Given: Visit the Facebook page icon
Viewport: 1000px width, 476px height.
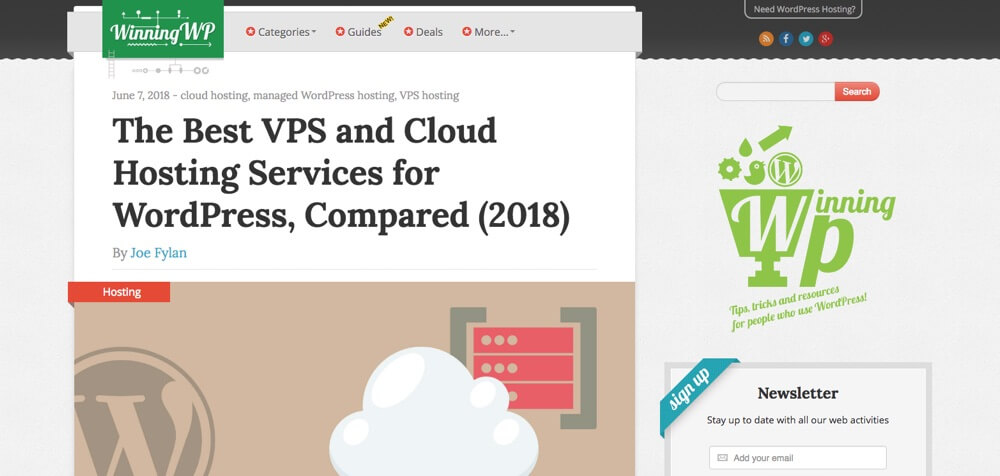Looking at the screenshot, I should coord(786,39).
